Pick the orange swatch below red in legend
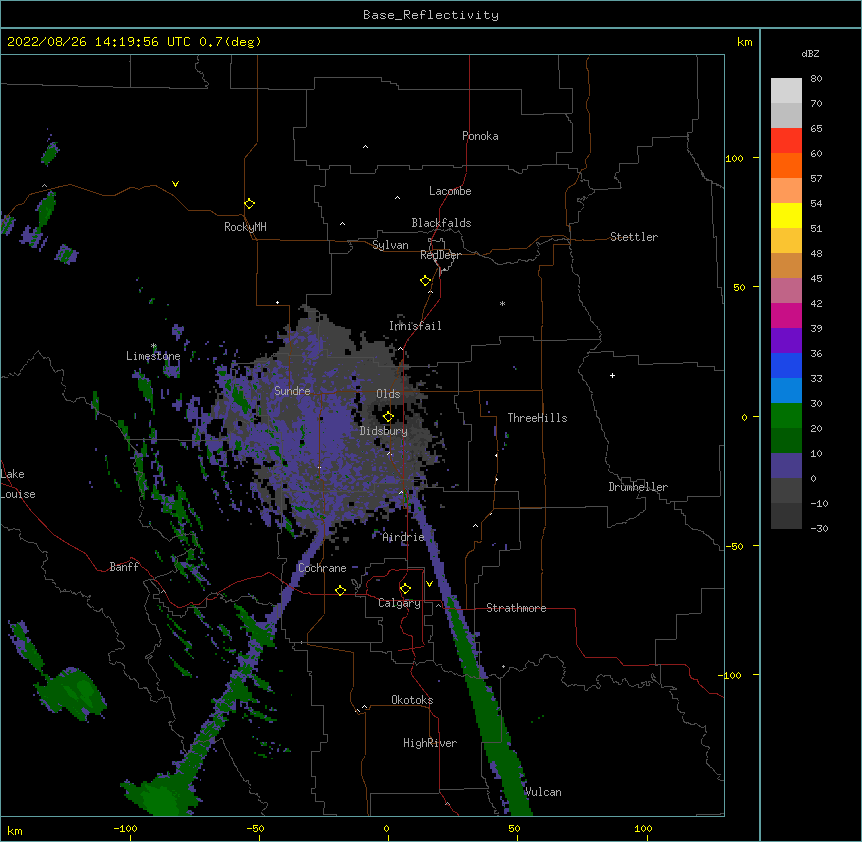This screenshot has height=842, width=862. (x=786, y=165)
